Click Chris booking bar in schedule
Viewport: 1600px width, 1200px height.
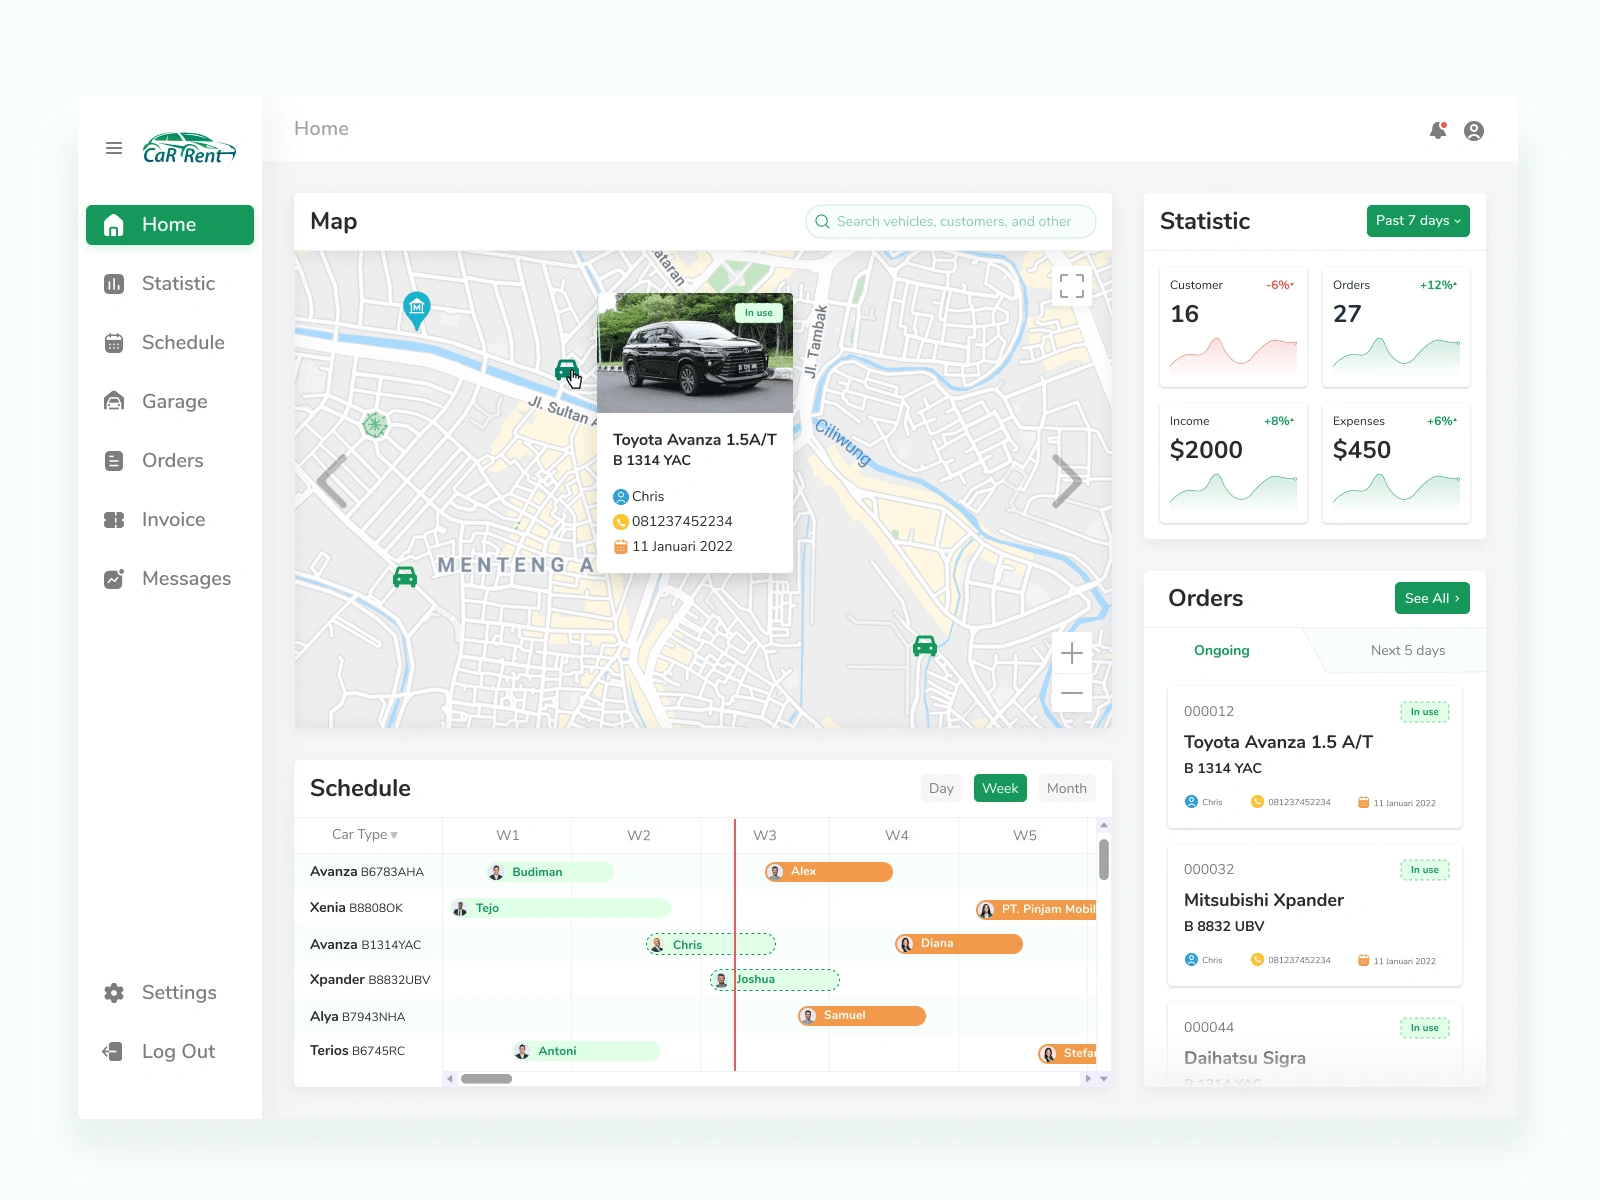[711, 944]
